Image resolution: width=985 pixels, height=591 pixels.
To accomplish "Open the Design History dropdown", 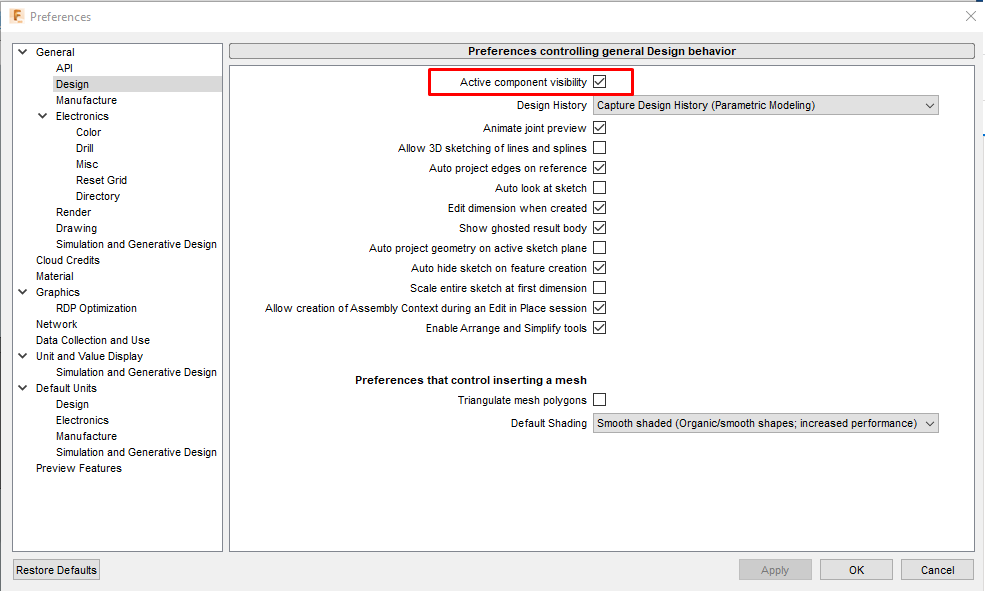I will click(765, 105).
